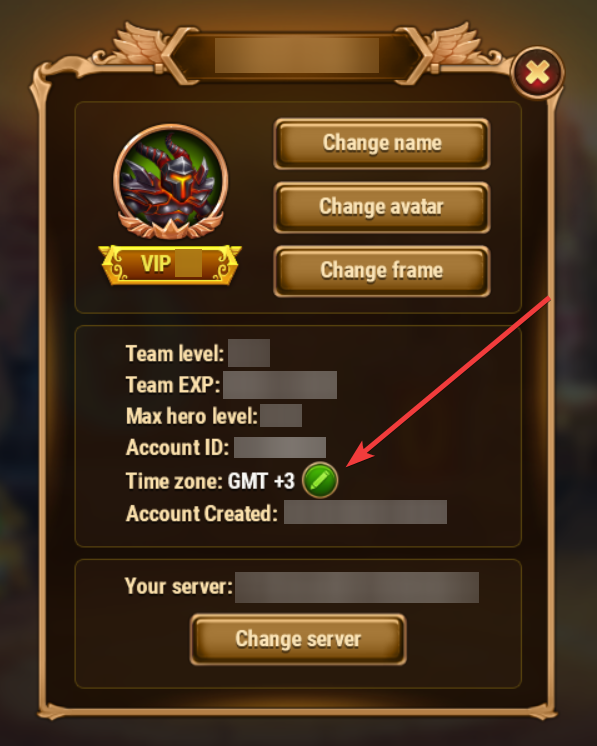This screenshot has height=746, width=597.
Task: Click the armored knight avatar portrait
Action: pyautogui.click(x=171, y=178)
